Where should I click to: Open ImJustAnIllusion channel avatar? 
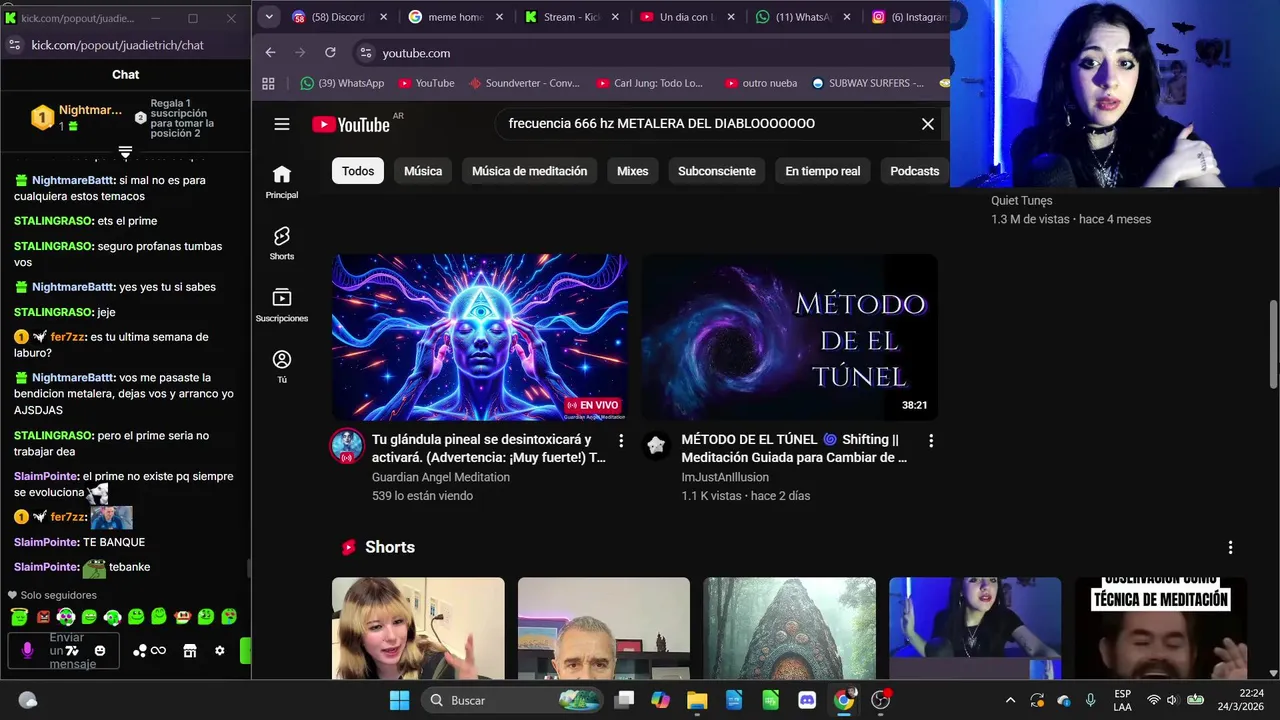point(656,446)
